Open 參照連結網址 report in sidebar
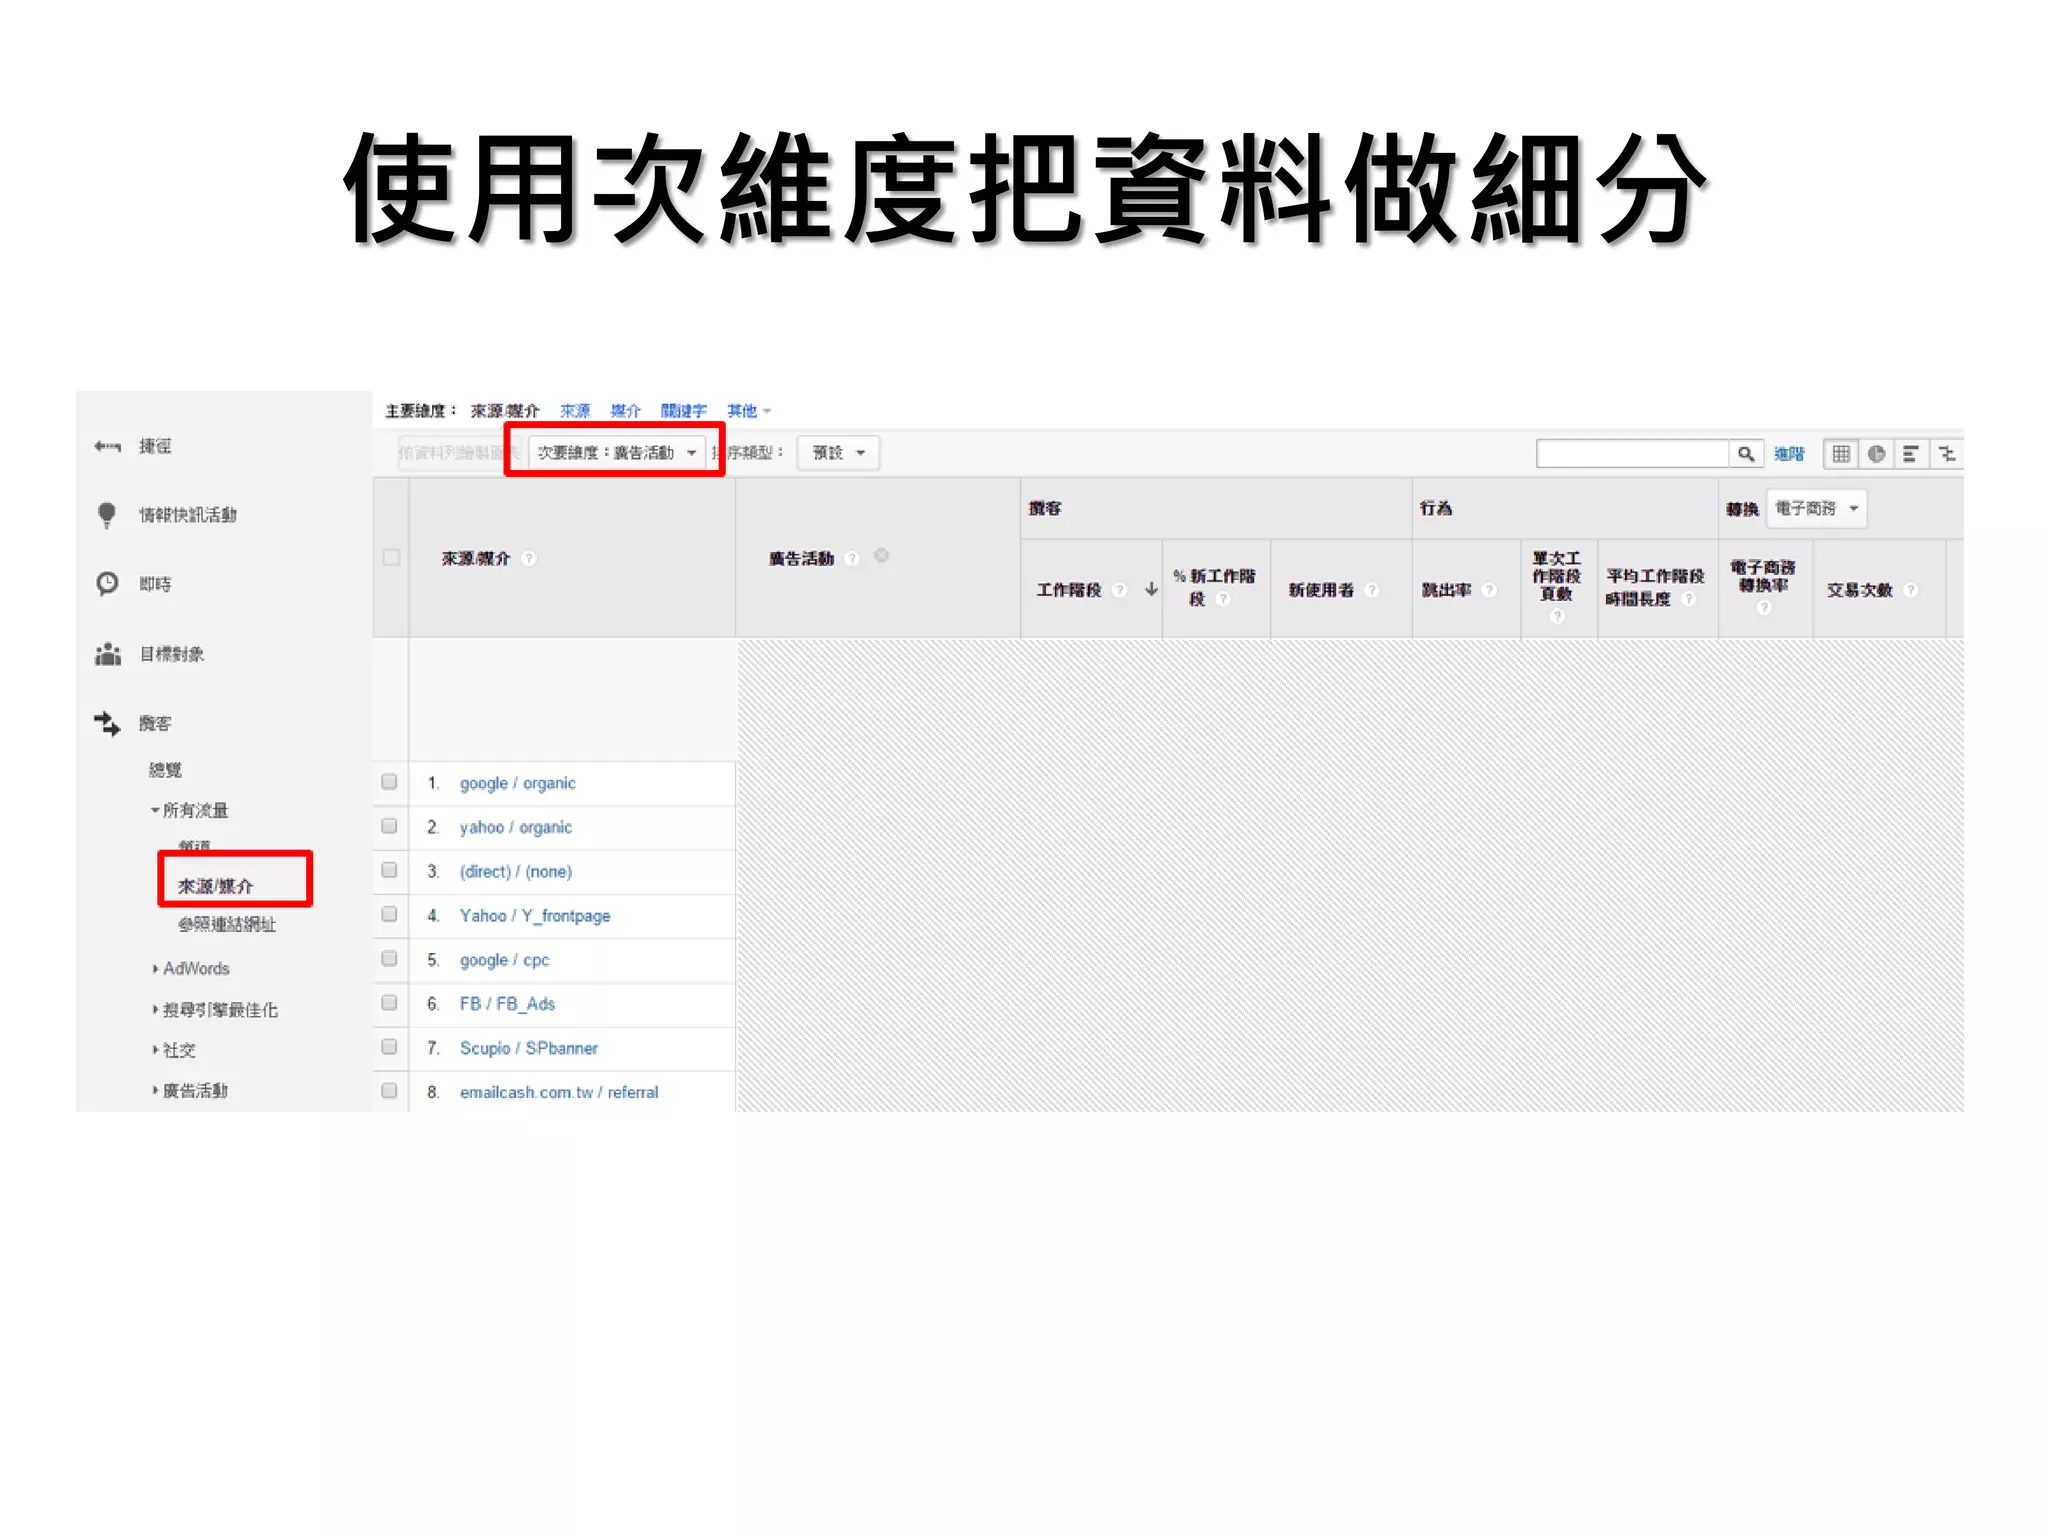Screen dimensions: 2048x1536 click(x=227, y=924)
